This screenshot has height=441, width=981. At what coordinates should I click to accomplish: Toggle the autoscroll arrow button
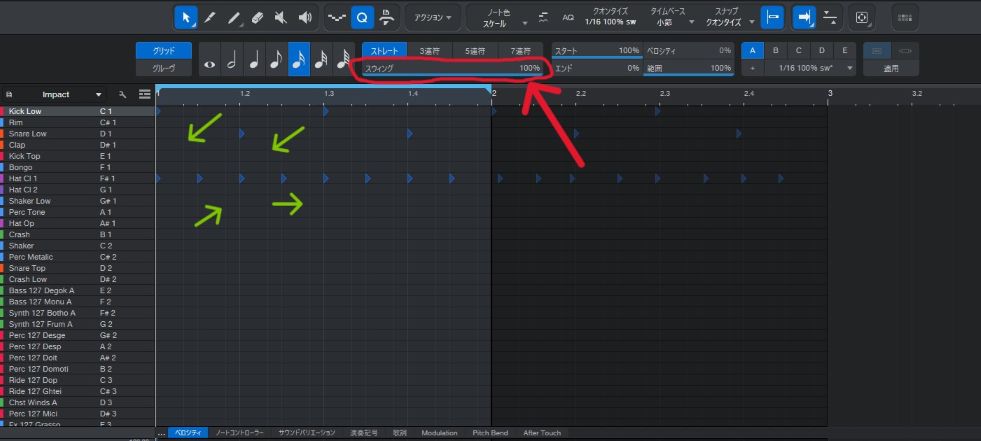(804, 17)
